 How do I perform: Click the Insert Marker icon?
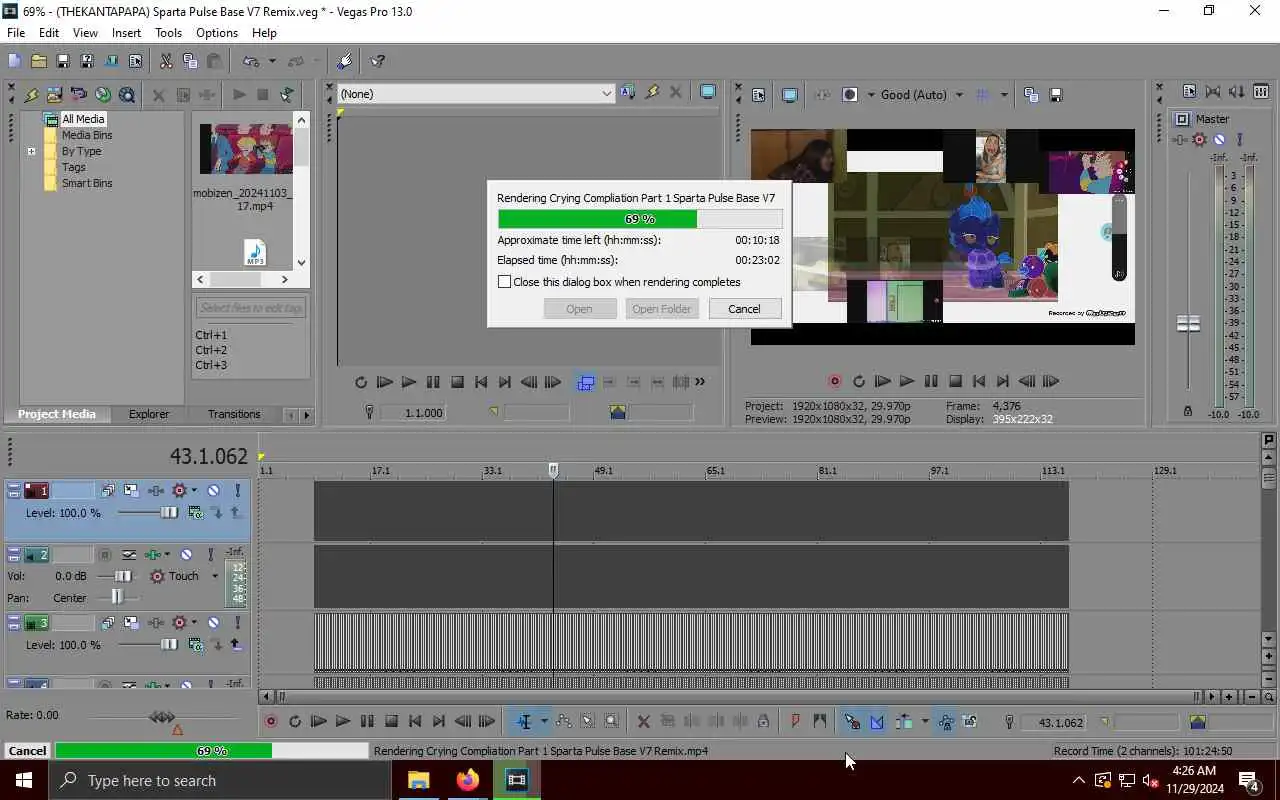pos(796,721)
